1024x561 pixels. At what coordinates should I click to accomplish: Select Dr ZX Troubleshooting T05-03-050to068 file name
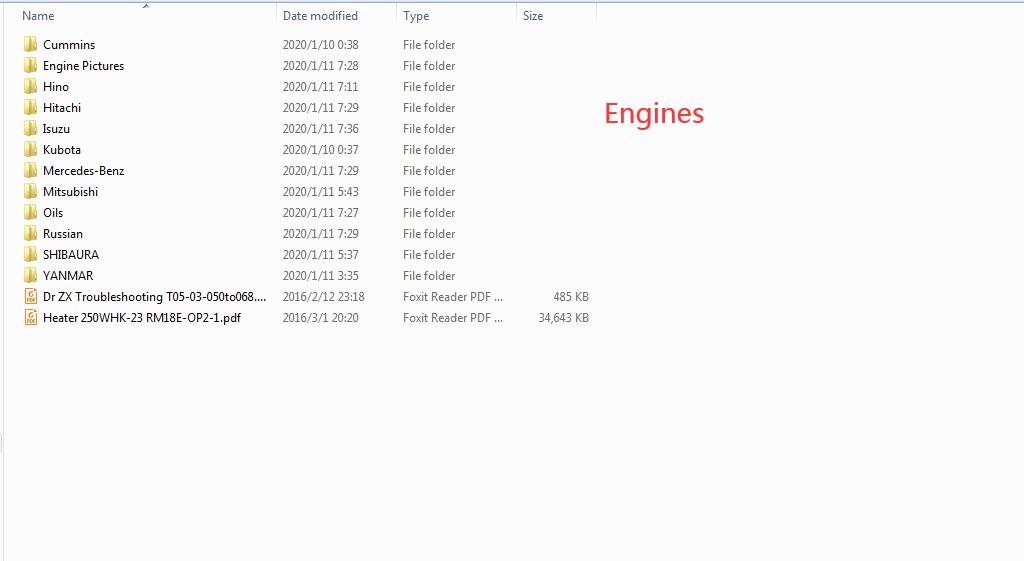155,297
